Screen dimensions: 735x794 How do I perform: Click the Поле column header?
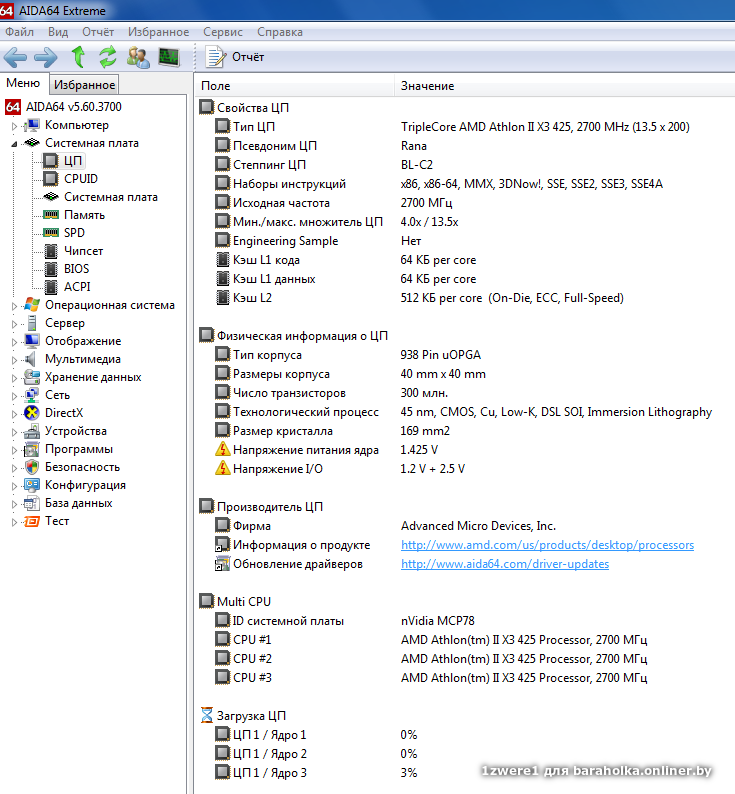tap(294, 86)
